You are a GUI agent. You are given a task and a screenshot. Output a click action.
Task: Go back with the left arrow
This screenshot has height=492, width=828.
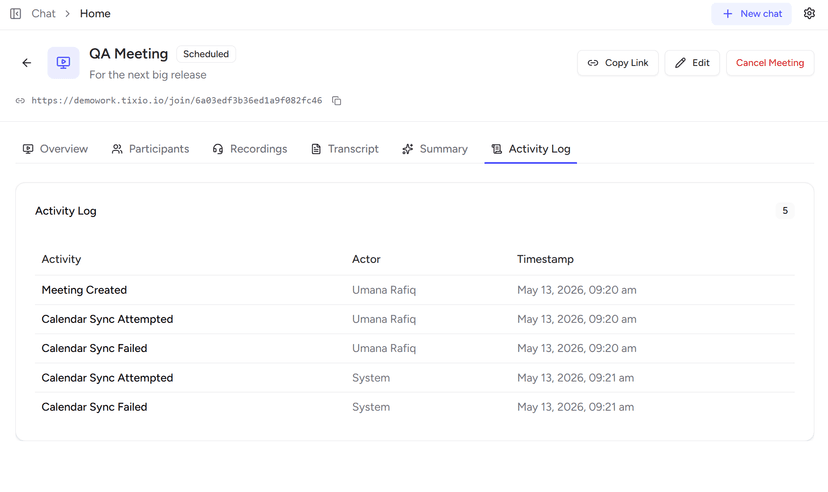[x=27, y=63]
